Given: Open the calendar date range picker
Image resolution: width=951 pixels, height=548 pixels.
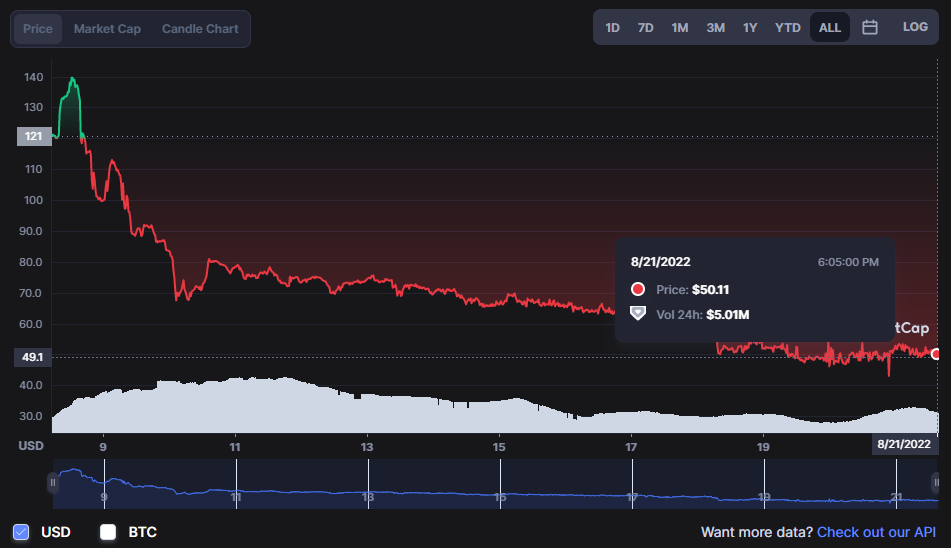Looking at the screenshot, I should (x=870, y=28).
